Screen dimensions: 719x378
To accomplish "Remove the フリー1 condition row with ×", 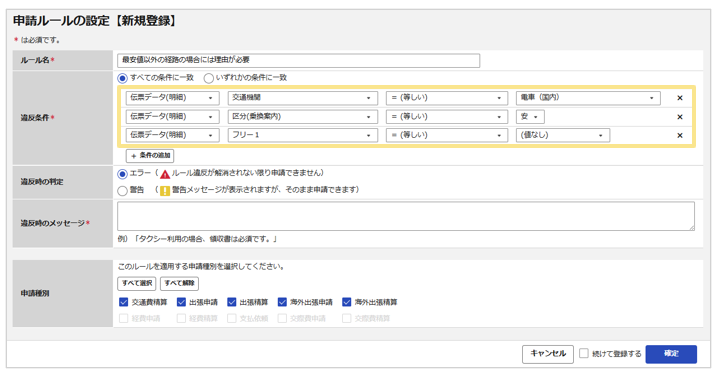I will [x=680, y=135].
